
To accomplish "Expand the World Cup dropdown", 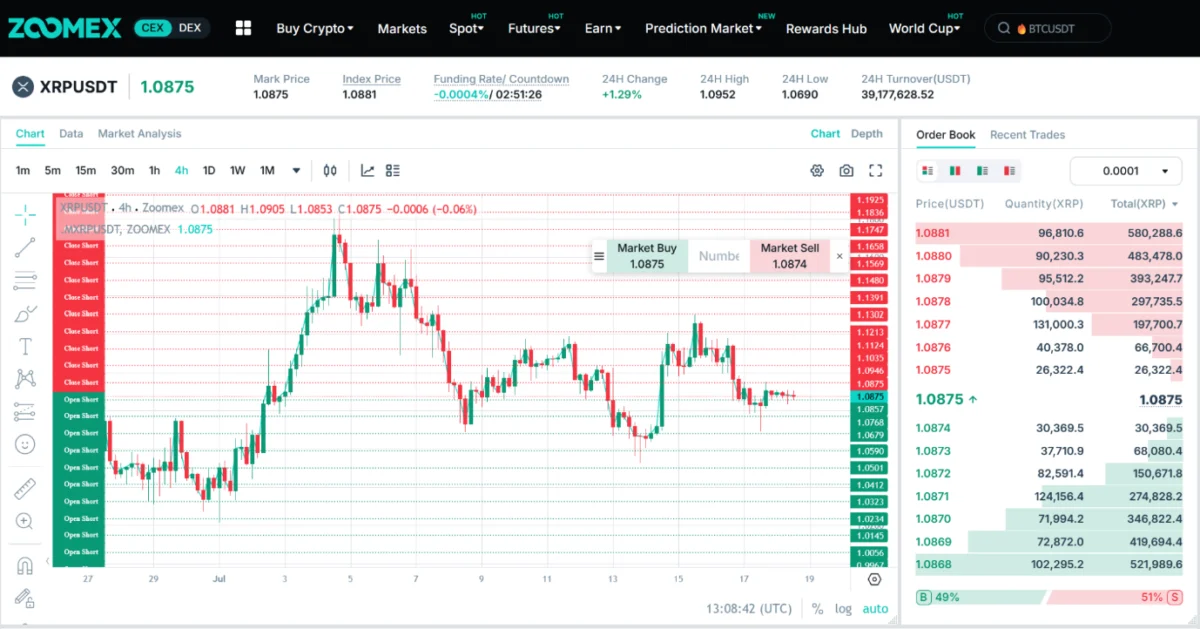I will 924,29.
